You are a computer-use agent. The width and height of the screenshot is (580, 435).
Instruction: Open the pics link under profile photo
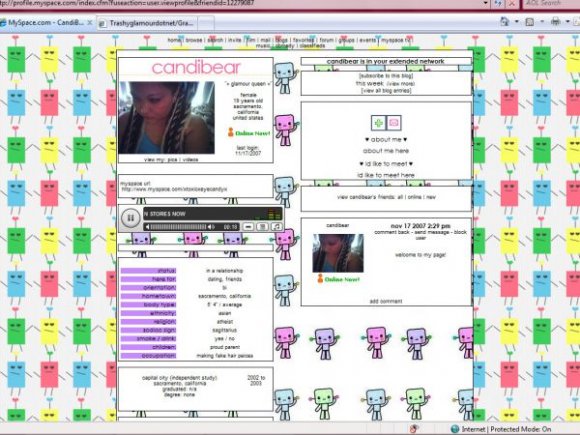(172, 160)
